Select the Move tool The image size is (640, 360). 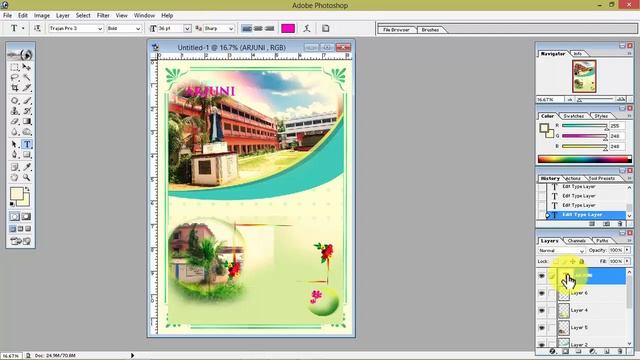pos(27,67)
